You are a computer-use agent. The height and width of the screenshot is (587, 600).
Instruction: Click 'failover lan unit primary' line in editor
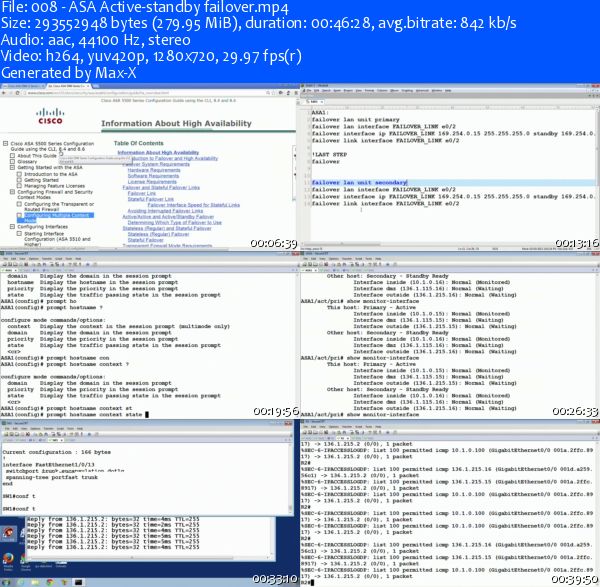(x=355, y=119)
